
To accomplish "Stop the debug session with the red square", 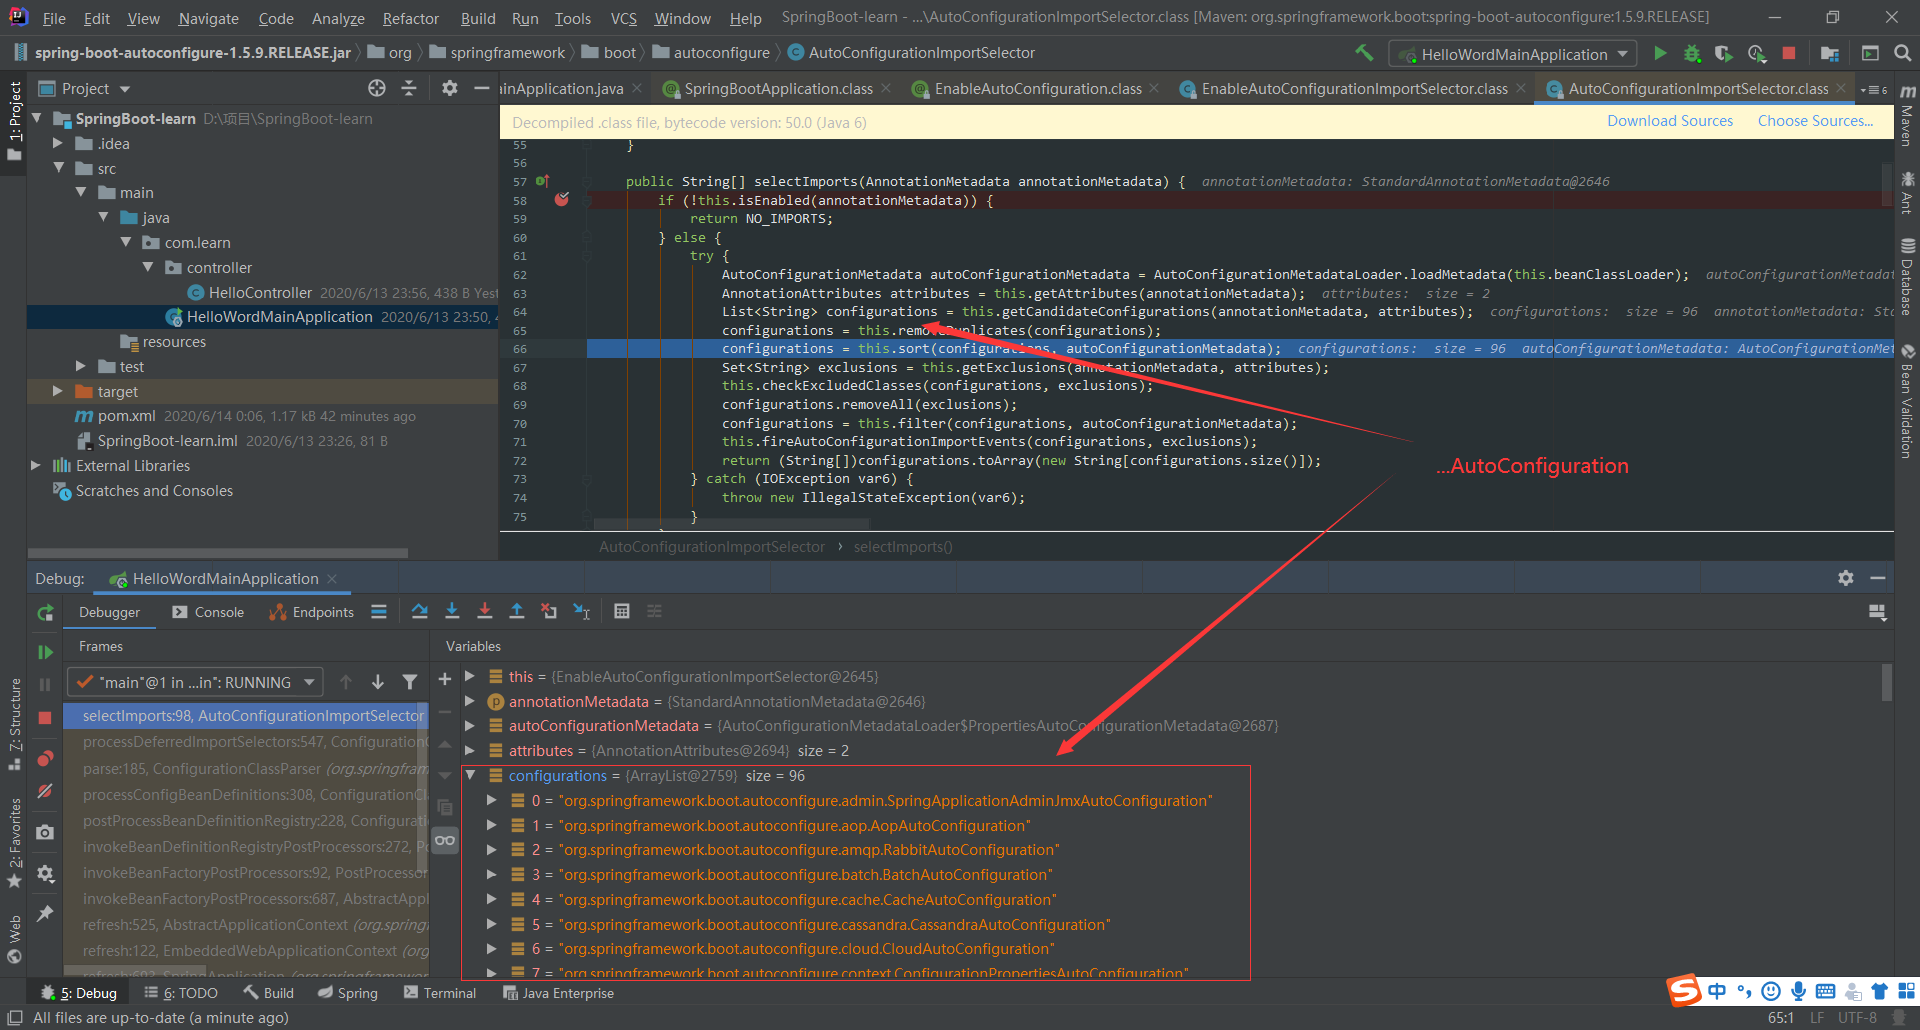I will (45, 718).
